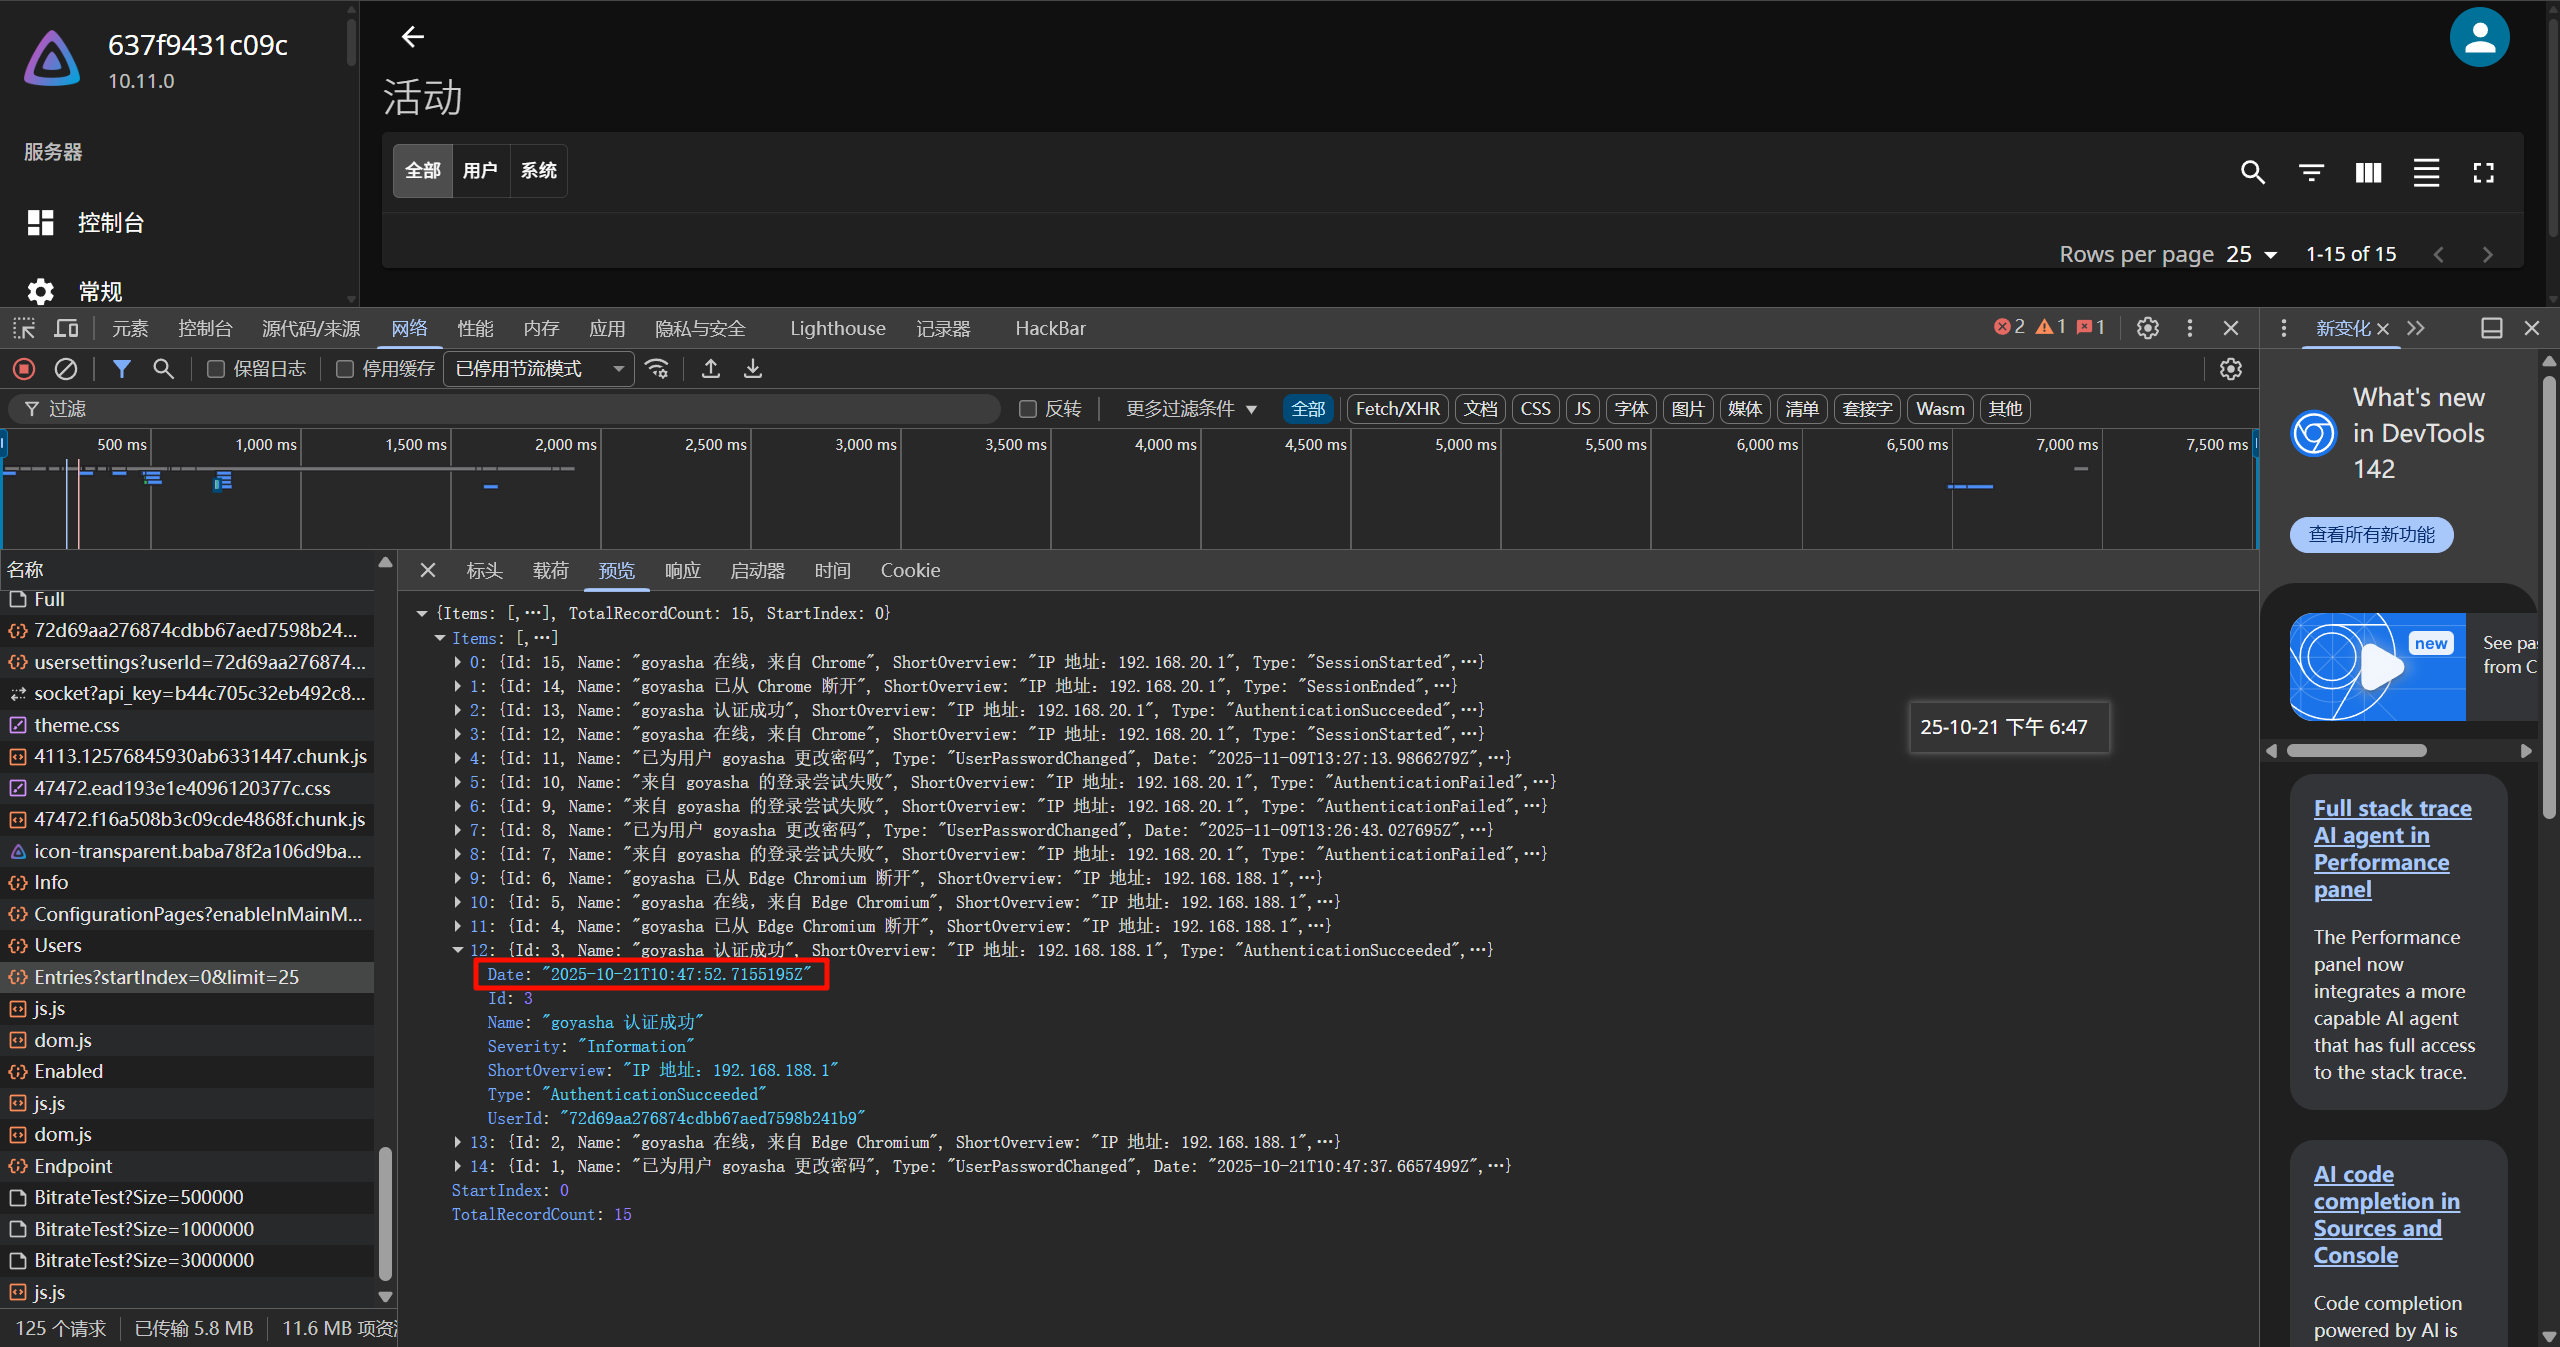Click the record network log button
Viewport: 2560px width, 1347px height.
(24, 369)
